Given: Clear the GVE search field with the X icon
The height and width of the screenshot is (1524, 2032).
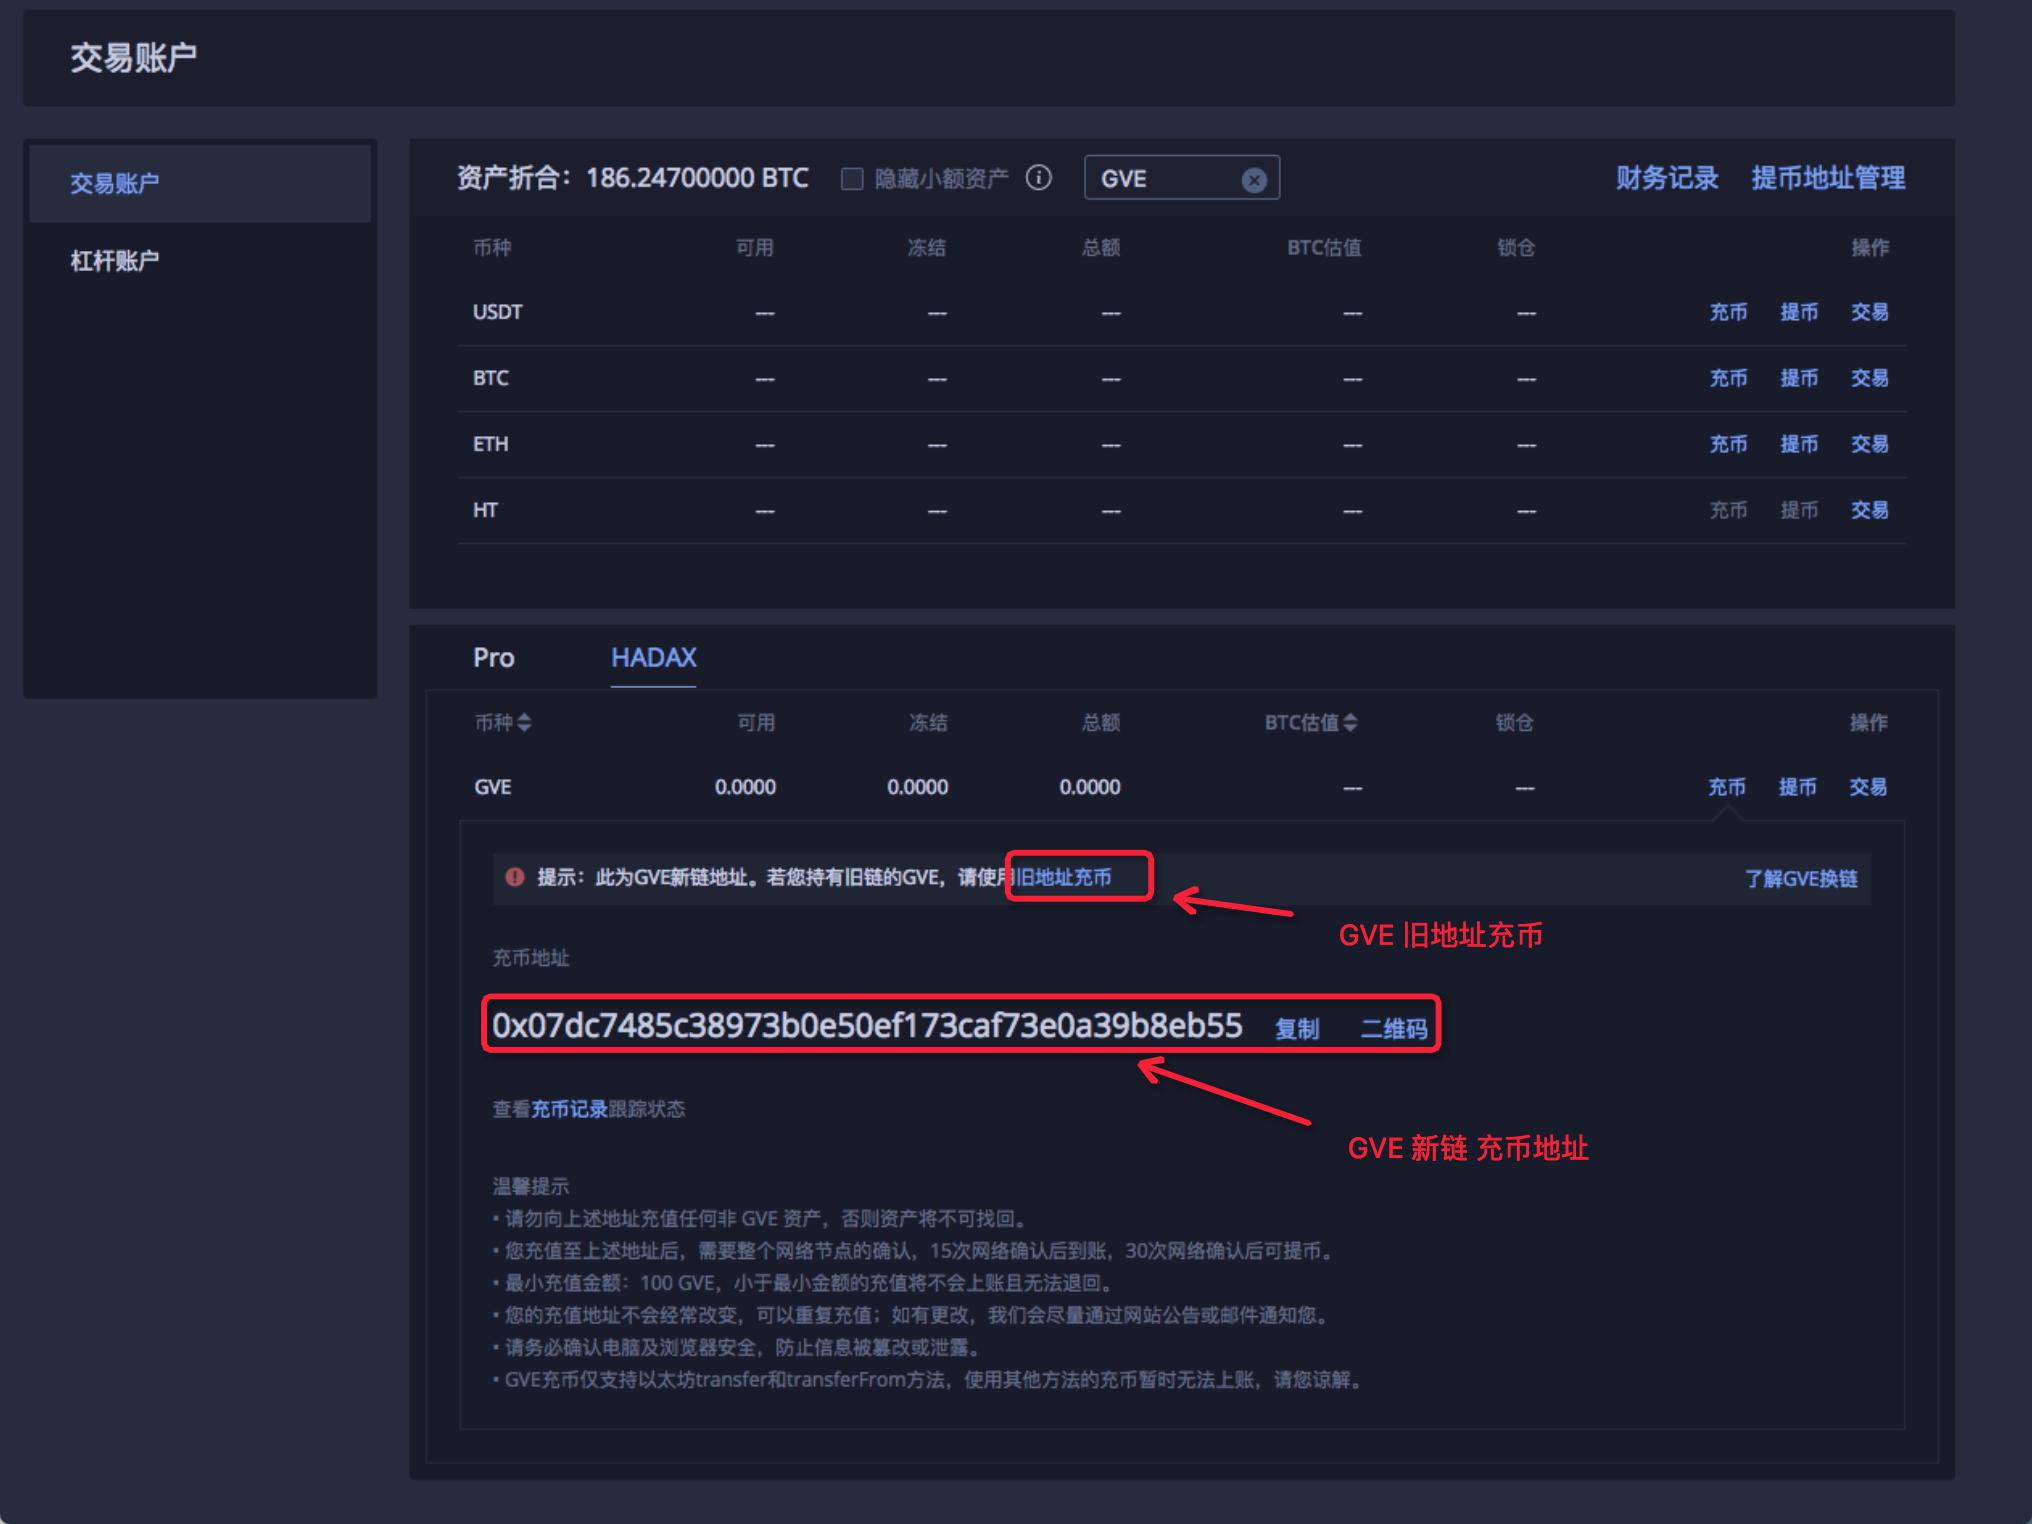Looking at the screenshot, I should point(1253,179).
